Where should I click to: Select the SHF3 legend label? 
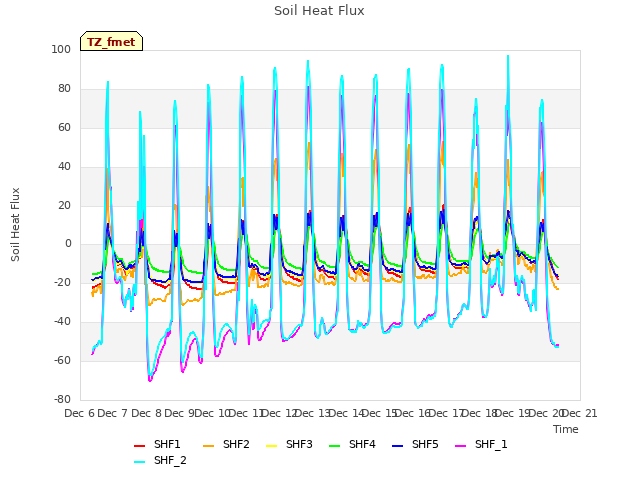(x=299, y=444)
